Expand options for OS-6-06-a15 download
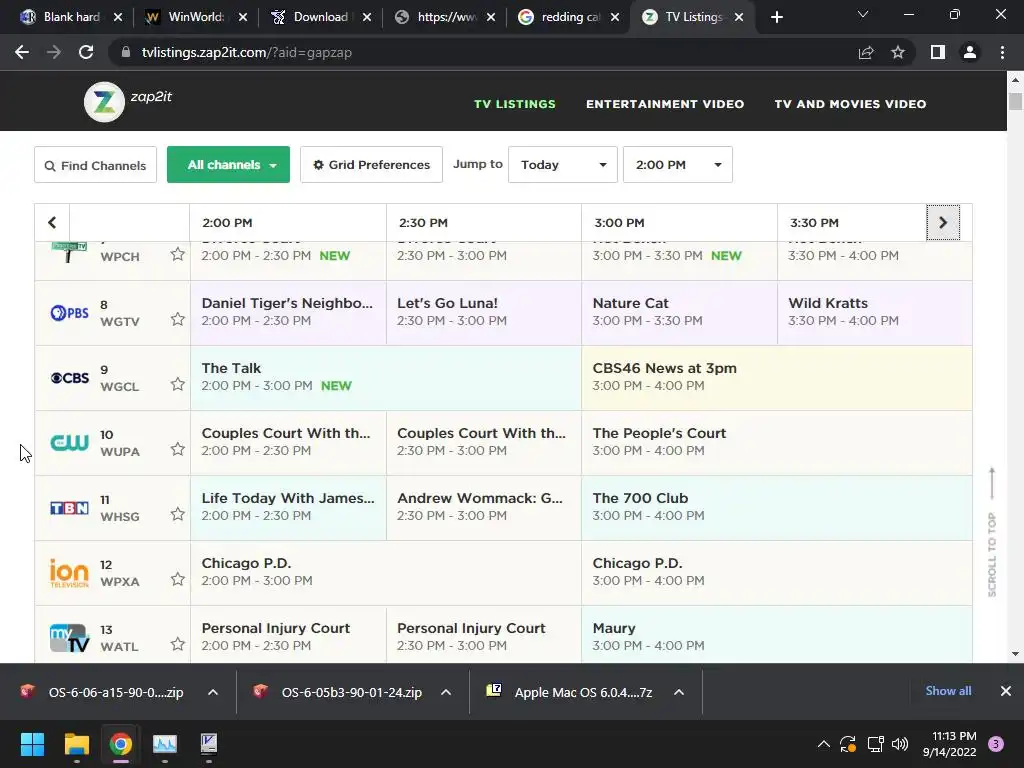Screen dimensions: 1024x768 point(213,692)
